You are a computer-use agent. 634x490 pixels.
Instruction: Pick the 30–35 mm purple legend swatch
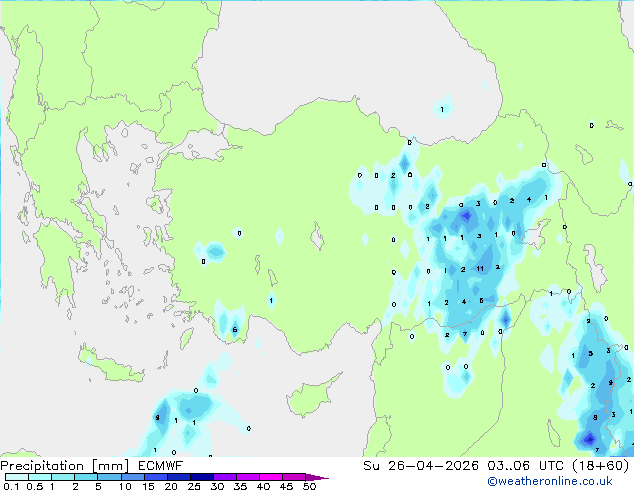click(225, 477)
